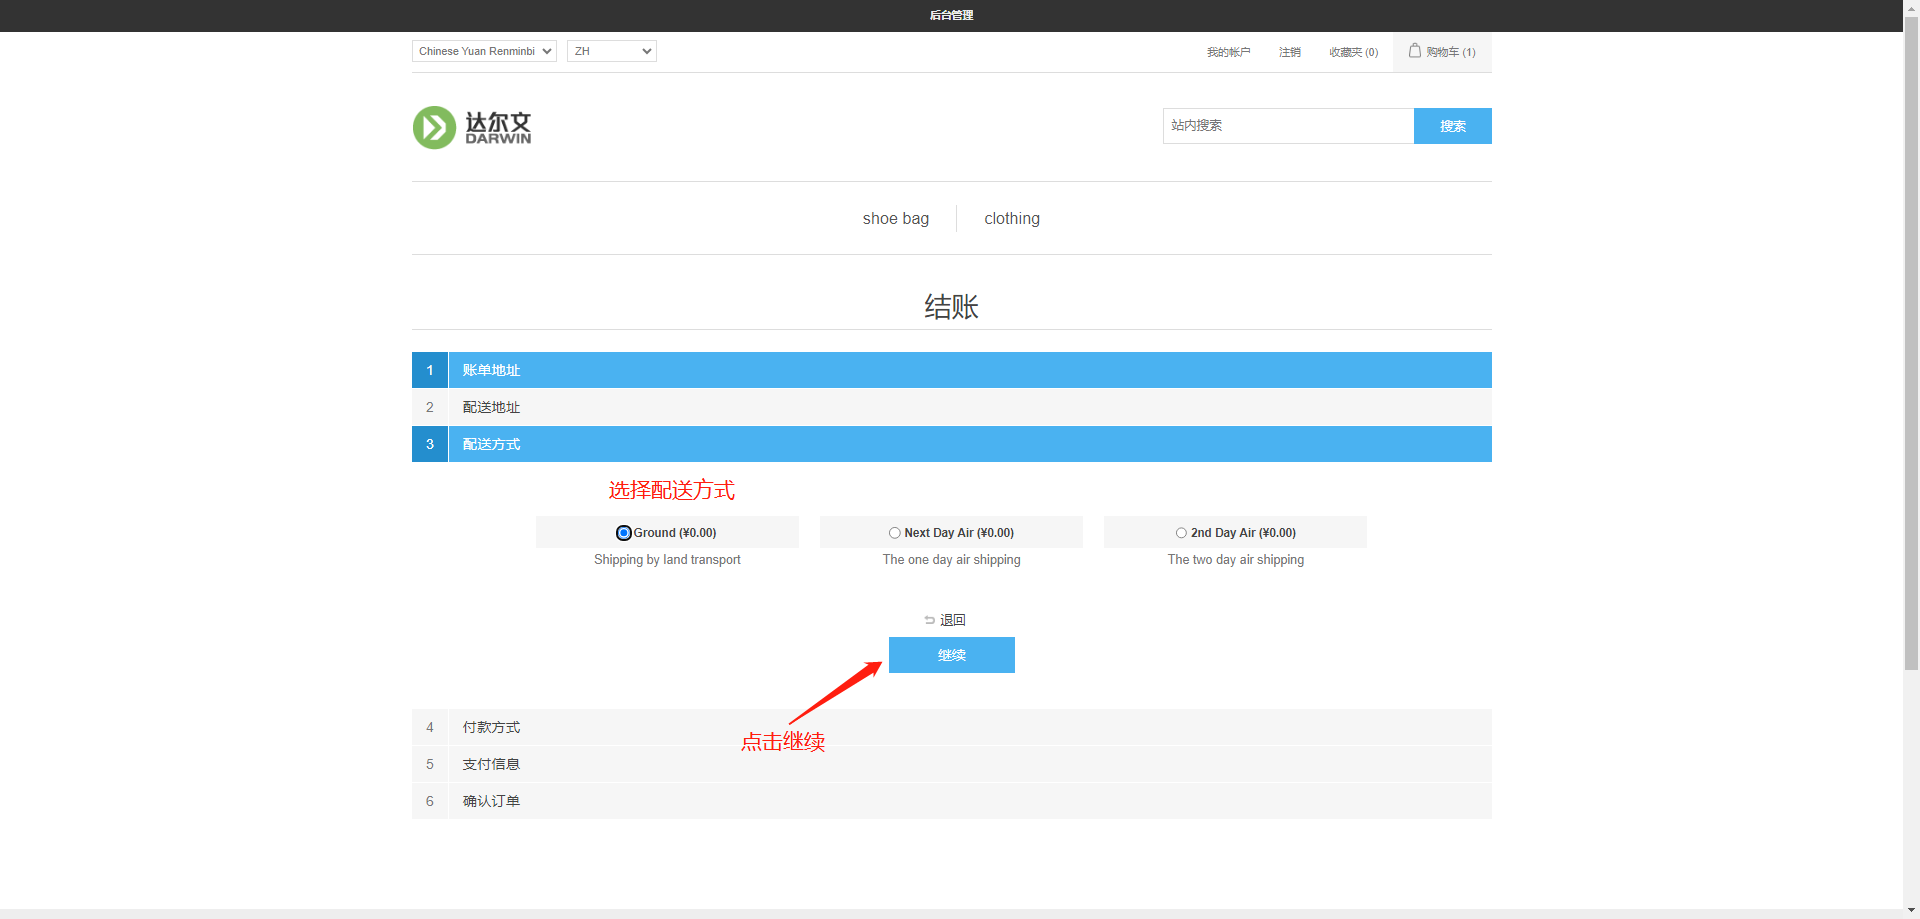Open the shoe bag category
Screen dimensions: 1920x919
pyautogui.click(x=895, y=218)
